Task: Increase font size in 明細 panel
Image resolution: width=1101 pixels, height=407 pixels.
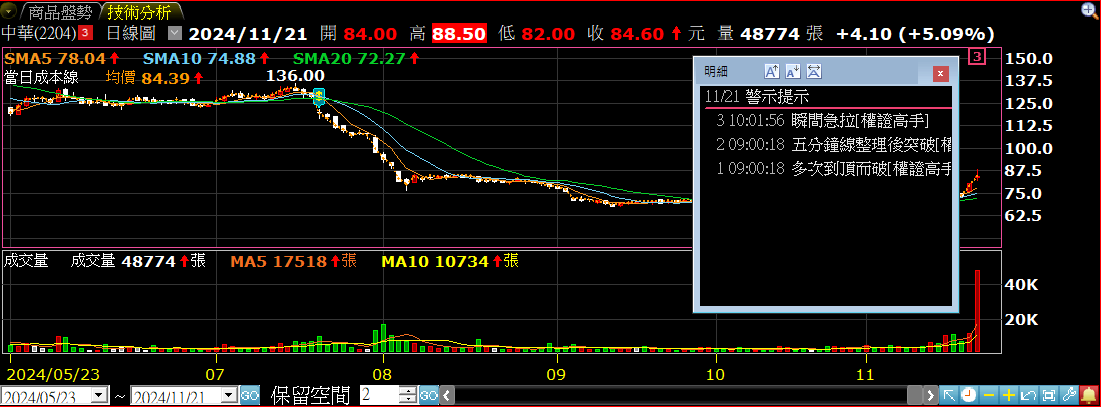Action: point(771,71)
